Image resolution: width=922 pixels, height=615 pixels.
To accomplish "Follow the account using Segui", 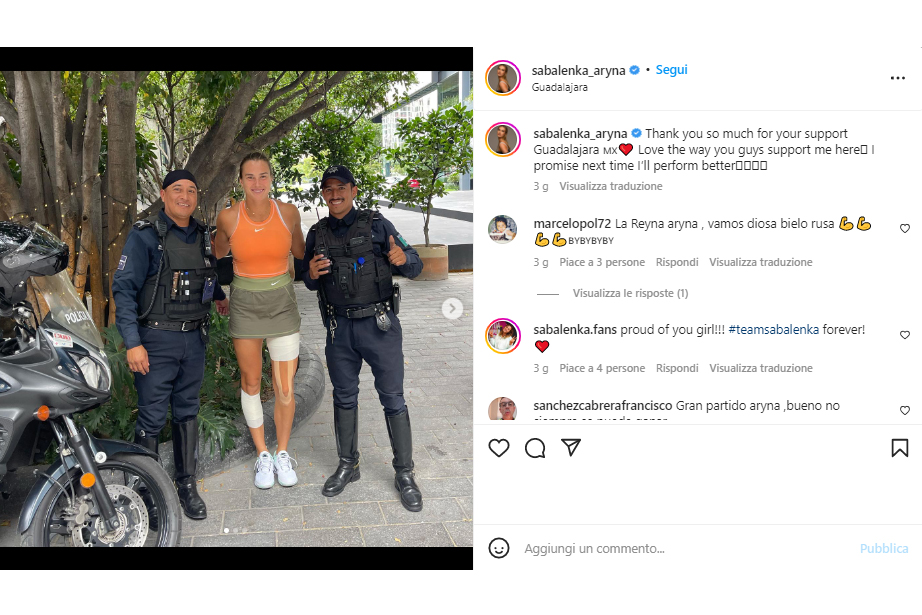I will (672, 70).
